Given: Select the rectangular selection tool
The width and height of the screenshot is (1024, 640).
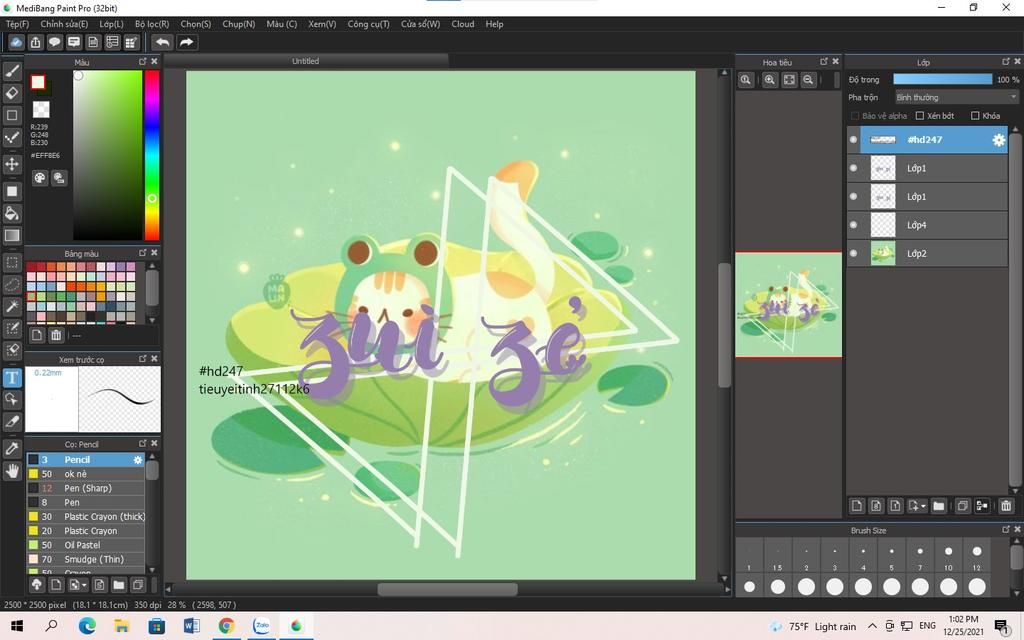Looking at the screenshot, I should coord(12,263).
